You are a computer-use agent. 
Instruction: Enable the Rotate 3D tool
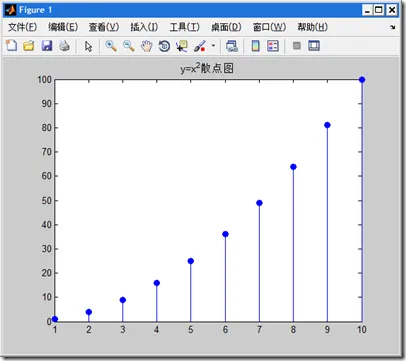coord(164,46)
